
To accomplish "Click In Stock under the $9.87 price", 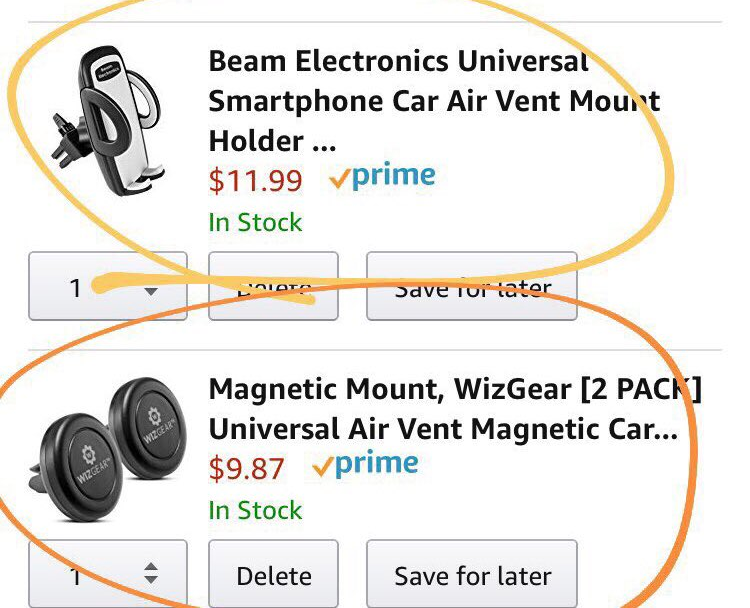I will click(x=255, y=510).
